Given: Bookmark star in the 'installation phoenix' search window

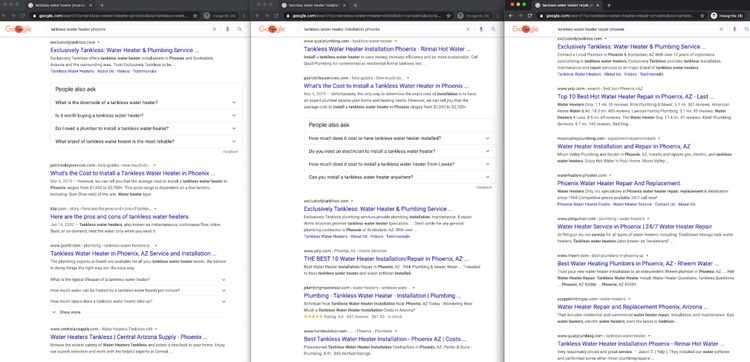Looking at the screenshot, I should pyautogui.click(x=449, y=16).
